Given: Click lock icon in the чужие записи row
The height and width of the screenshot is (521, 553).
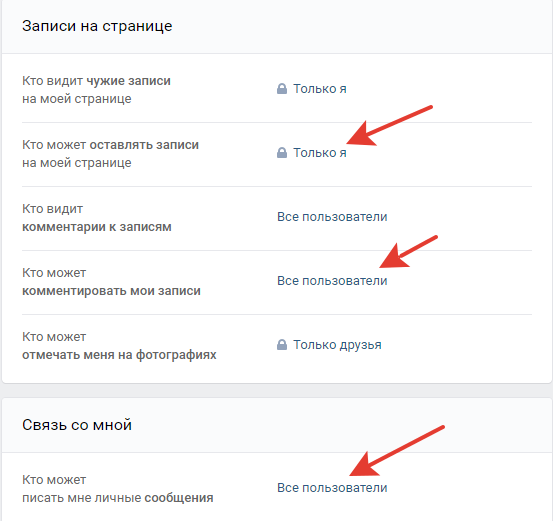Looking at the screenshot, I should coord(282,89).
